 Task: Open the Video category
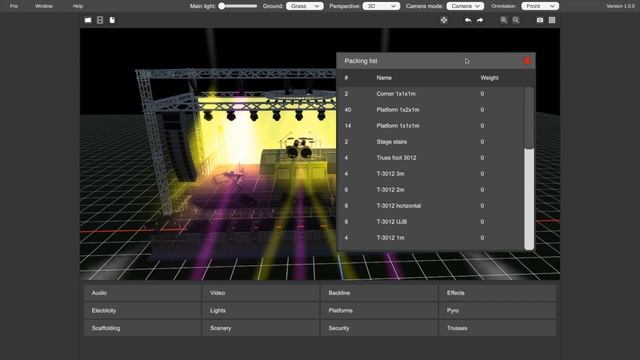(x=261, y=293)
